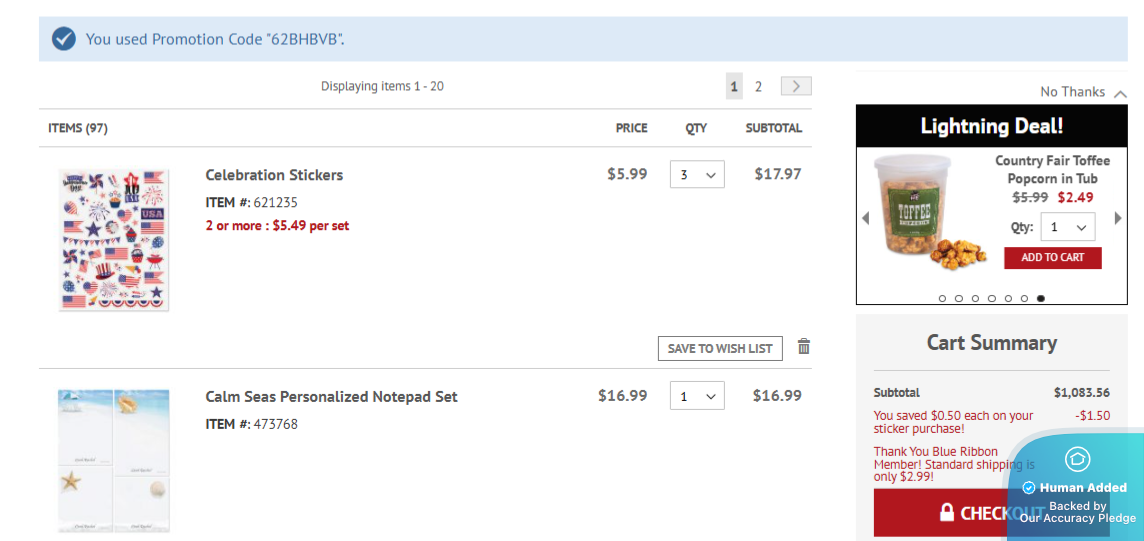Click the Save to Wish List button
The image size is (1144, 541).
720,348
